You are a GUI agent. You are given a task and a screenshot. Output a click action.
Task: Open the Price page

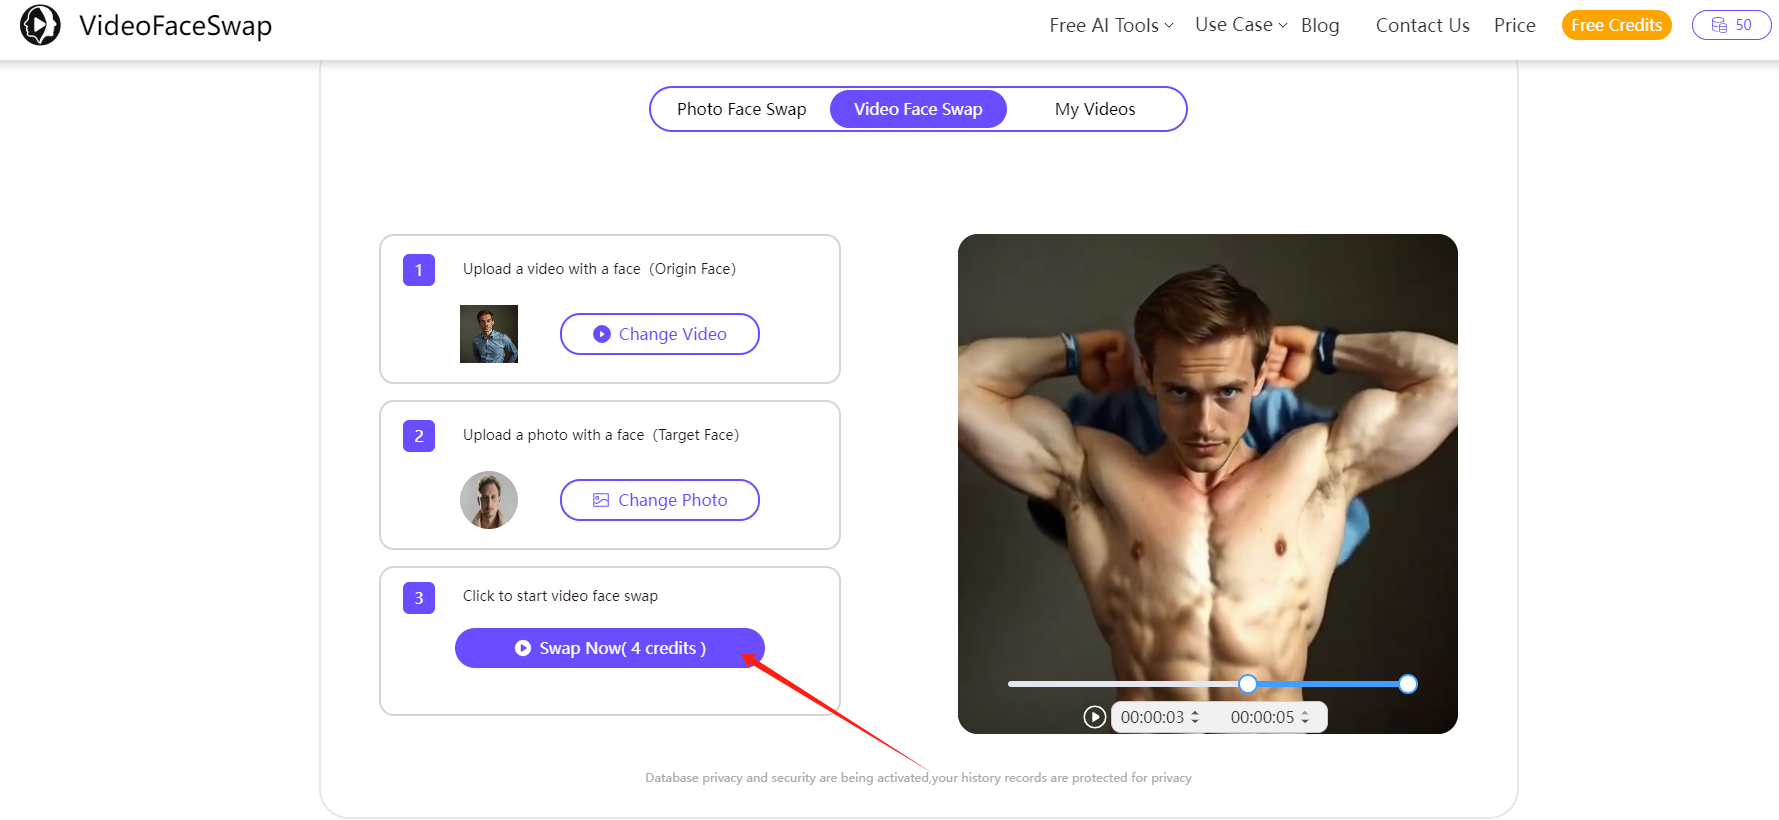1514,25
